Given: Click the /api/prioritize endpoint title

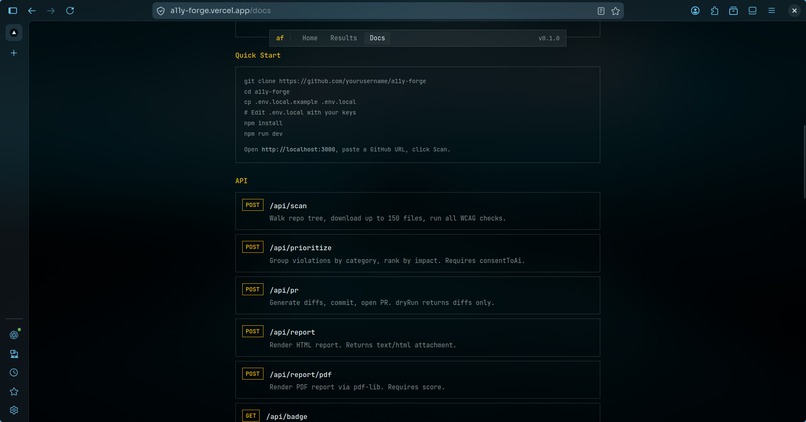Looking at the screenshot, I should pos(300,248).
